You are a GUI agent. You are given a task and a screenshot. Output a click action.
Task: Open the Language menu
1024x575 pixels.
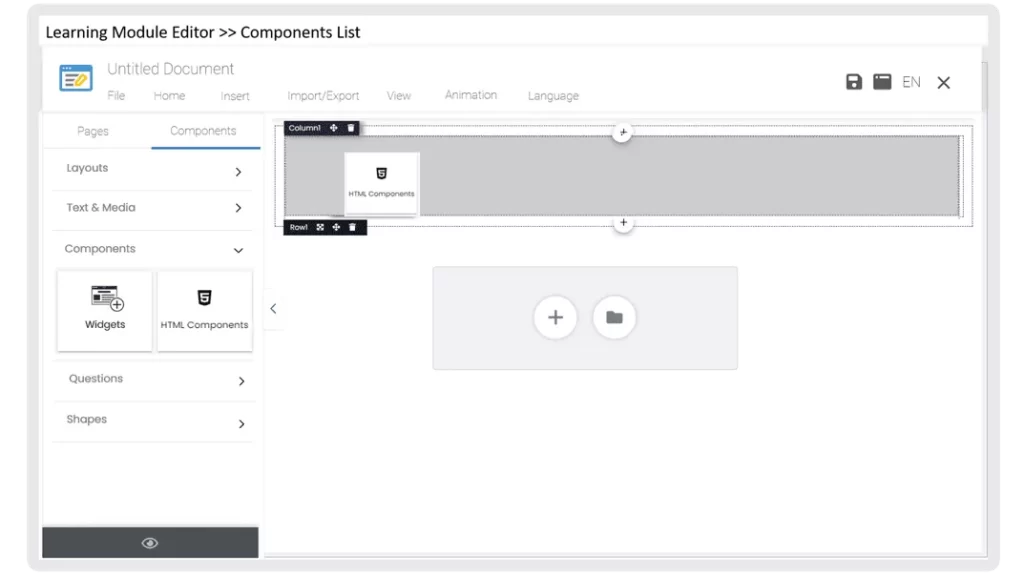(x=553, y=96)
